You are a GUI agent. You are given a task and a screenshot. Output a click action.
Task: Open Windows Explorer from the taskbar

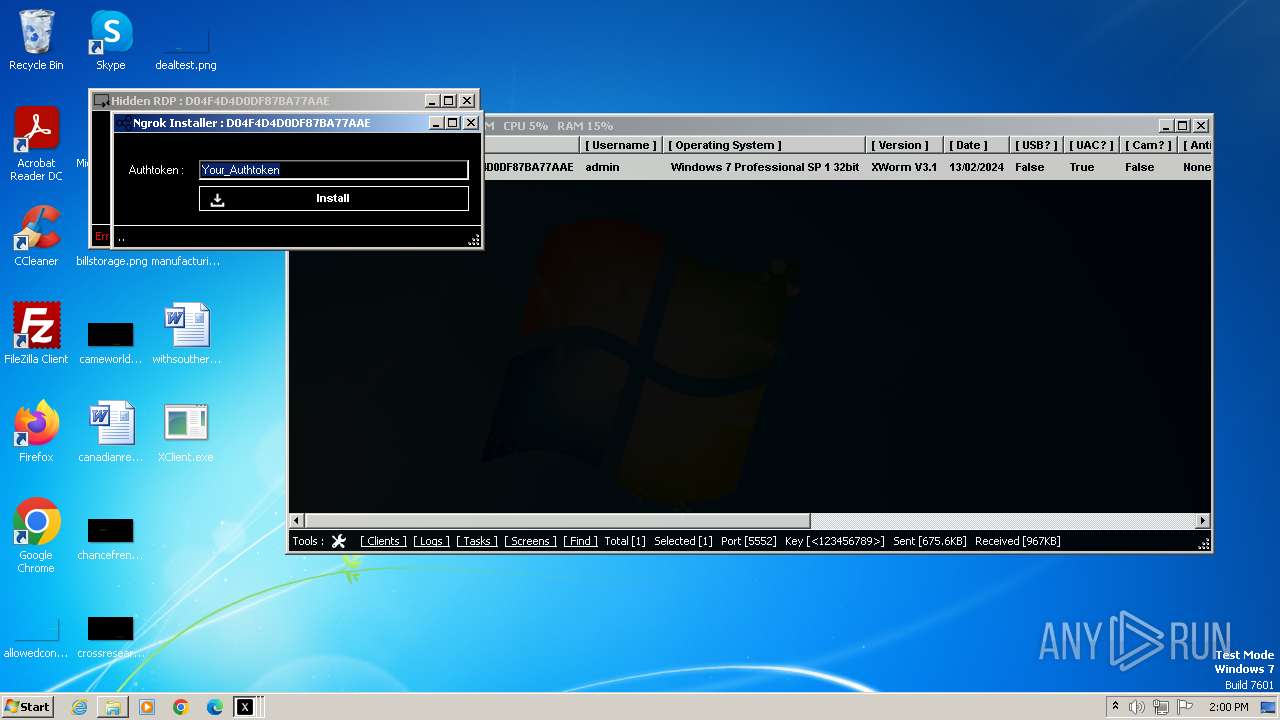(x=113, y=707)
